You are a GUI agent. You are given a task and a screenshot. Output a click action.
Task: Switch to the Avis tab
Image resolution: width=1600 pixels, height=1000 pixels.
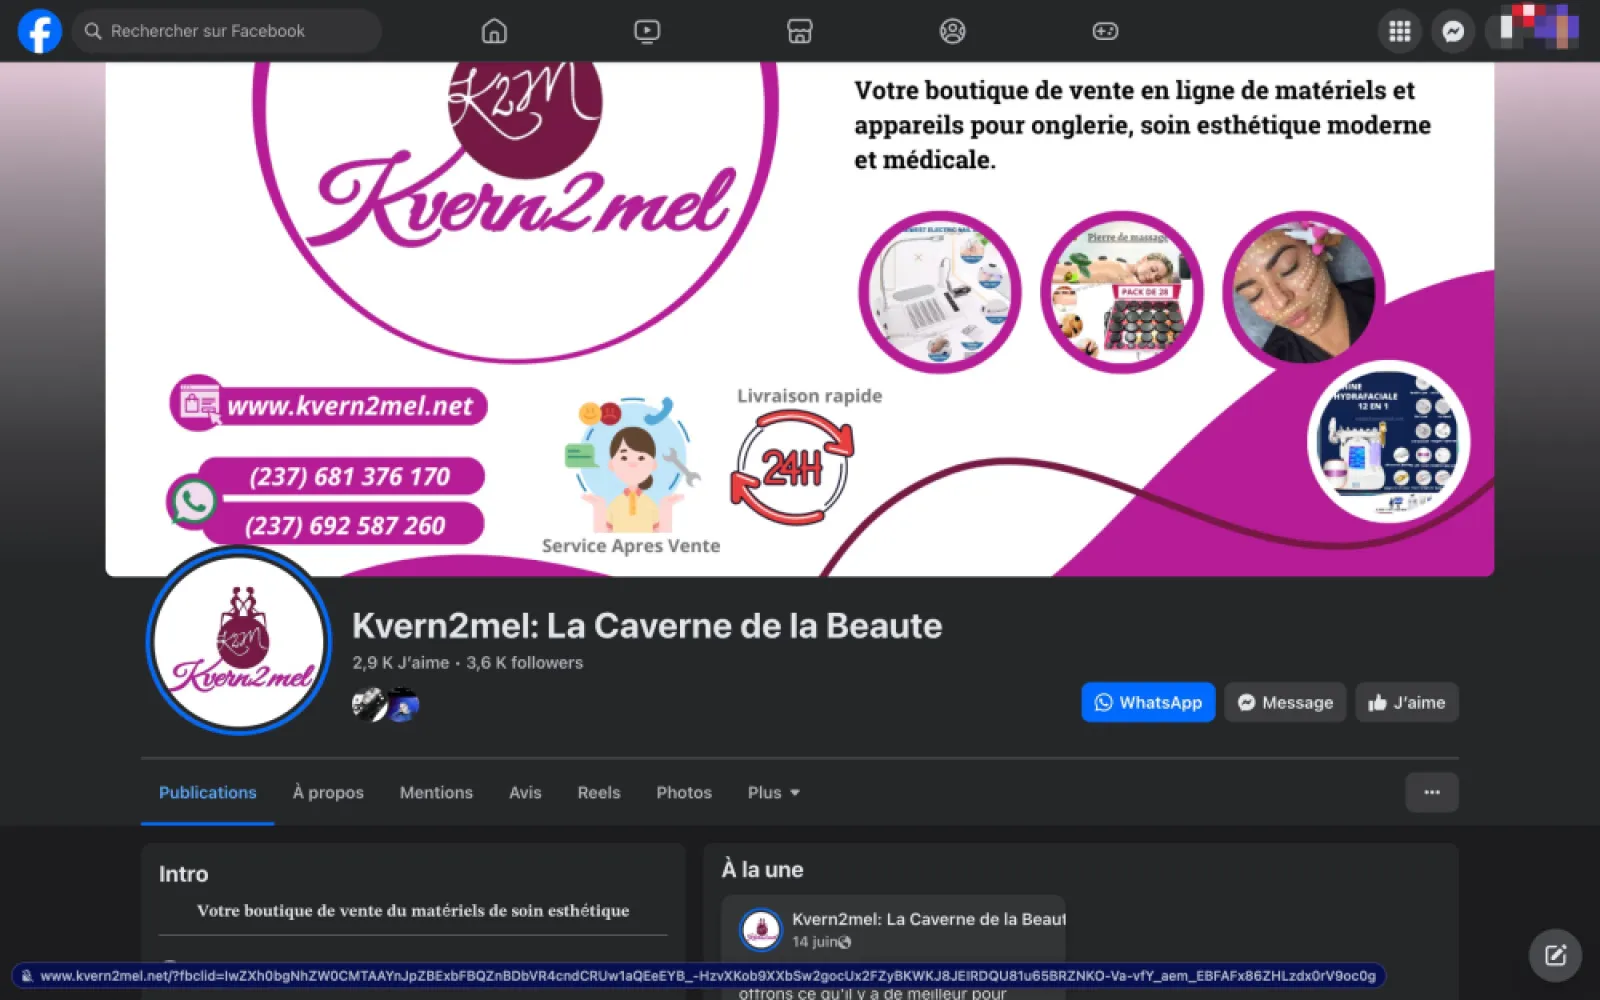point(525,792)
